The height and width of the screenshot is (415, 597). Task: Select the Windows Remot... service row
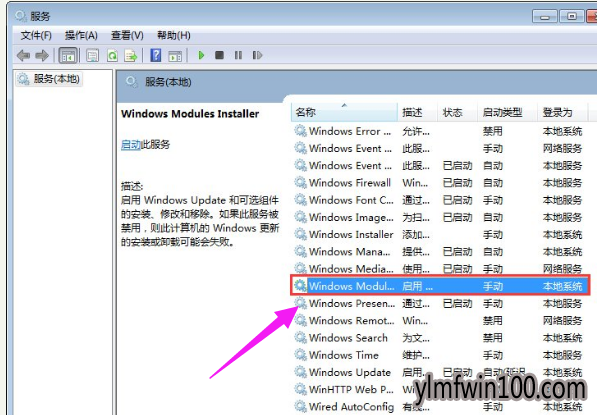(440, 321)
